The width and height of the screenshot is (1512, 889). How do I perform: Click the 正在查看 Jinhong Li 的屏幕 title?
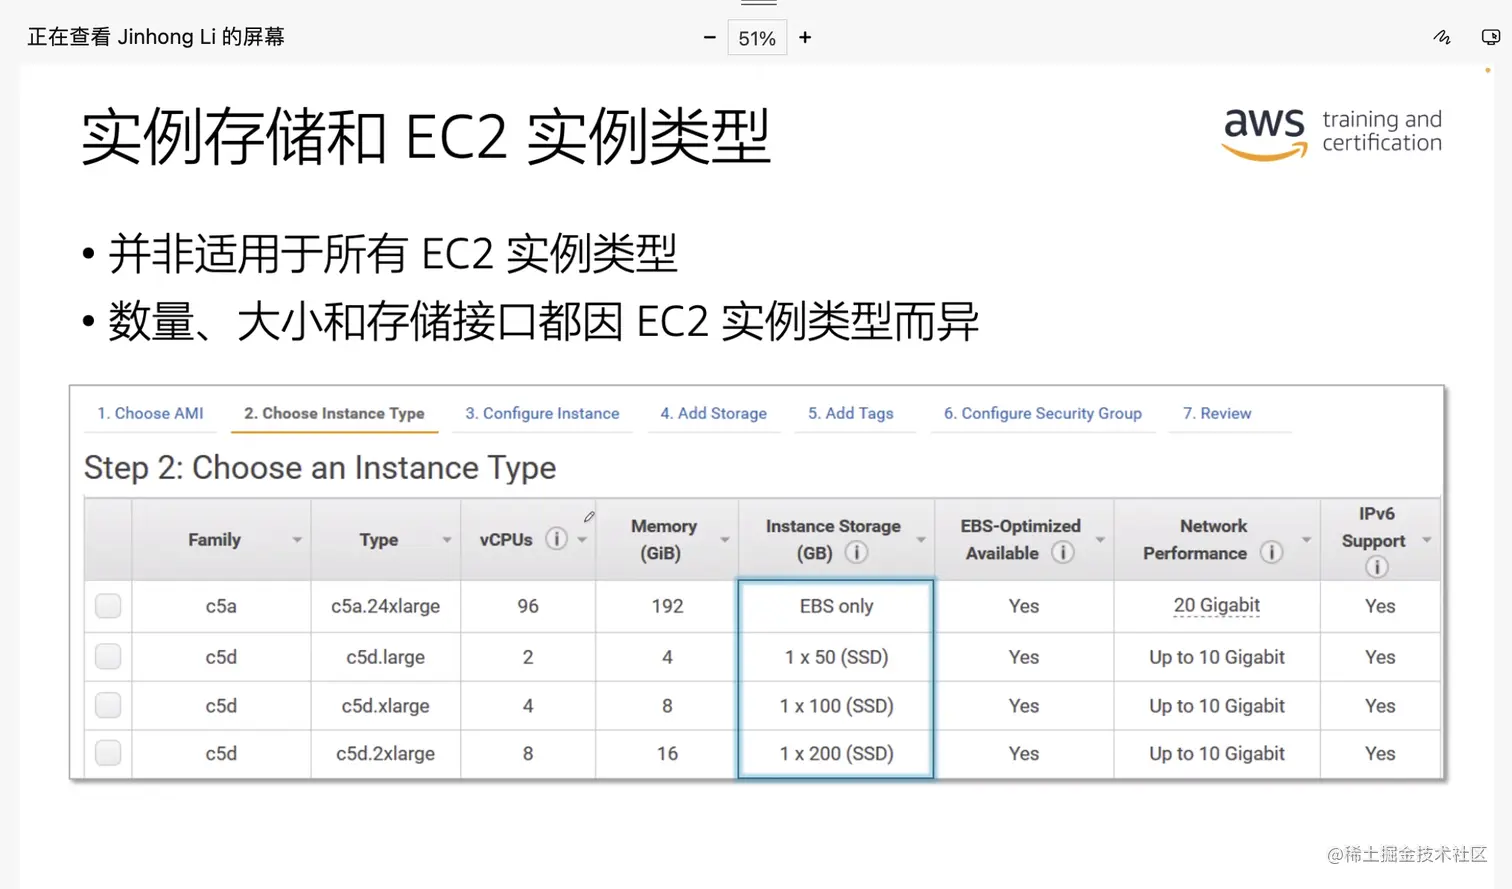(156, 37)
